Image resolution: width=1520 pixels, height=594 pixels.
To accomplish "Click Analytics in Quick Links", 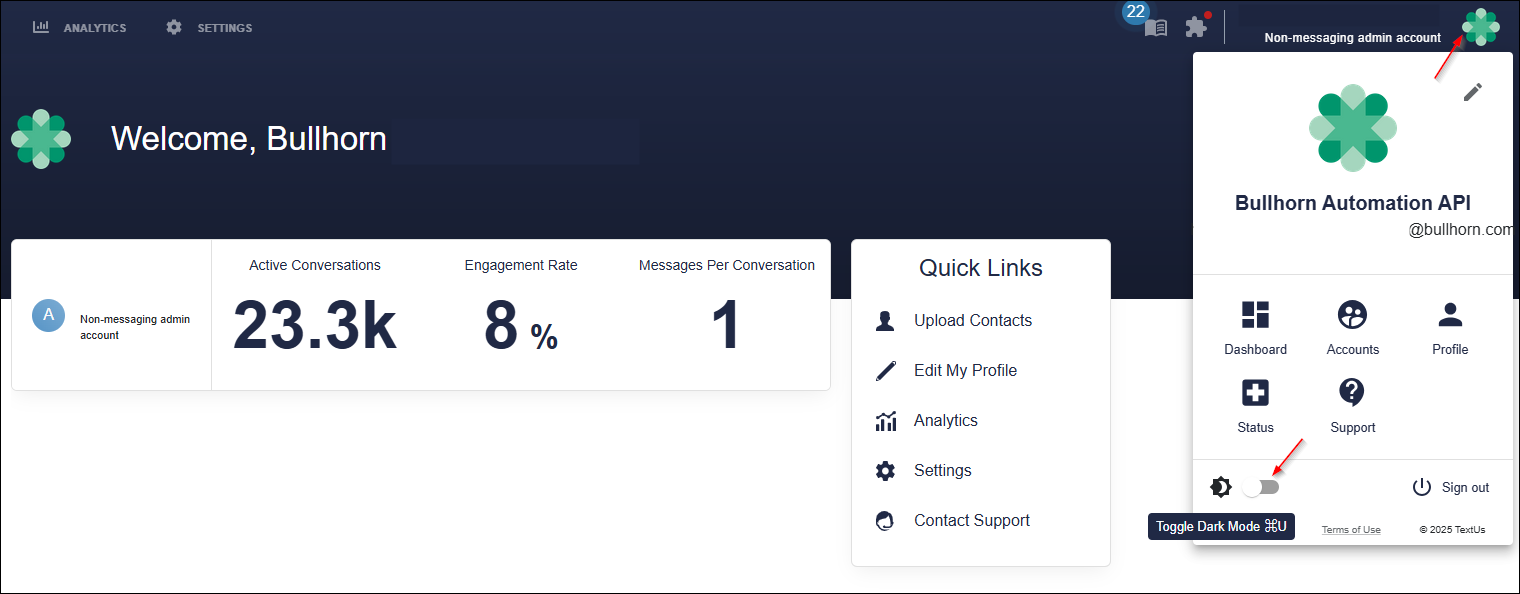I will tap(945, 421).
